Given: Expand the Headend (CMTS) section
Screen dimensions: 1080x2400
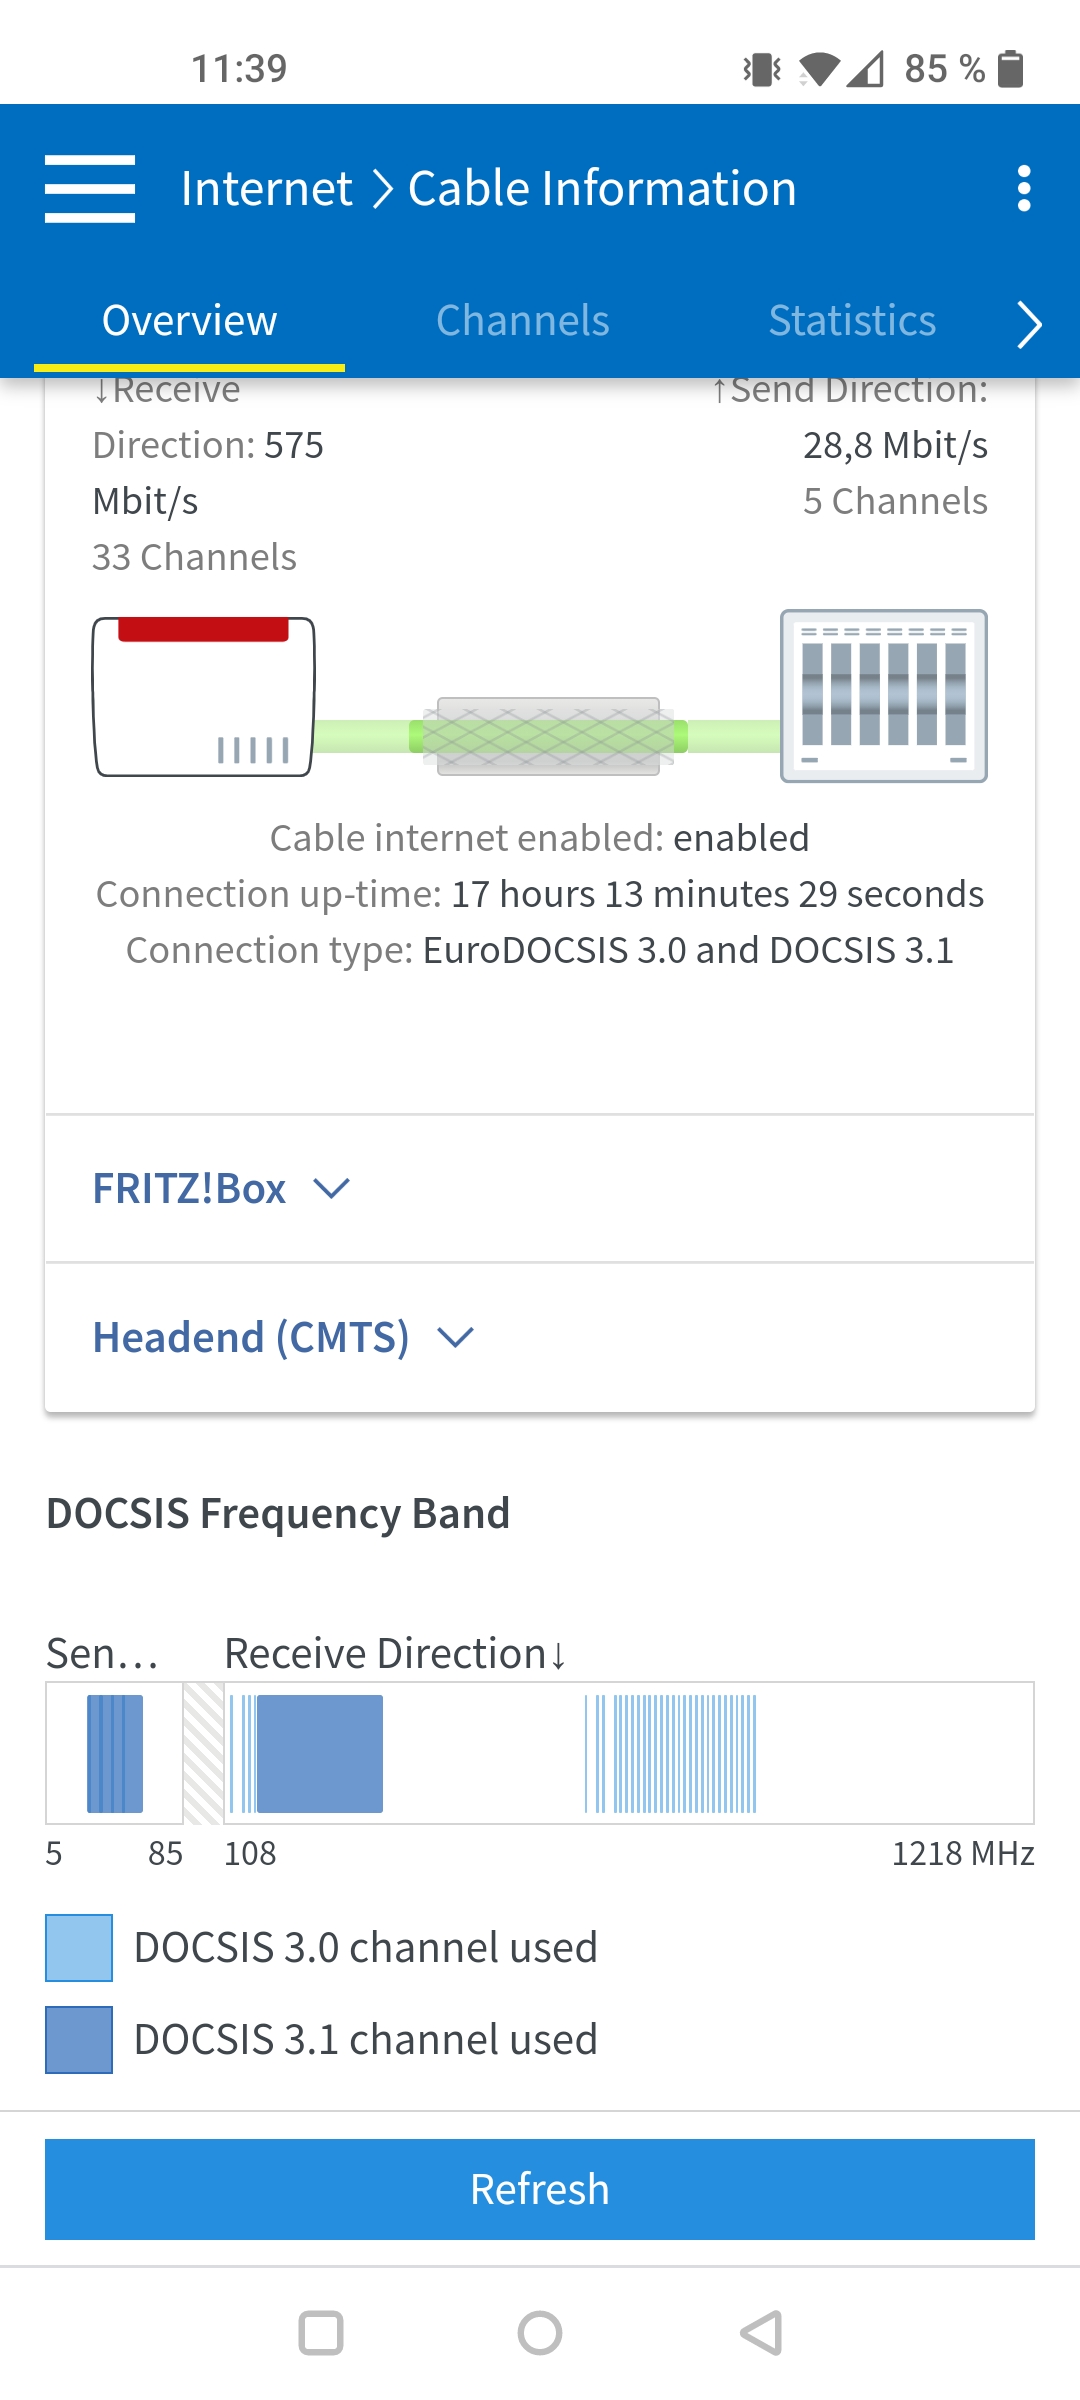Looking at the screenshot, I should click(x=251, y=1338).
